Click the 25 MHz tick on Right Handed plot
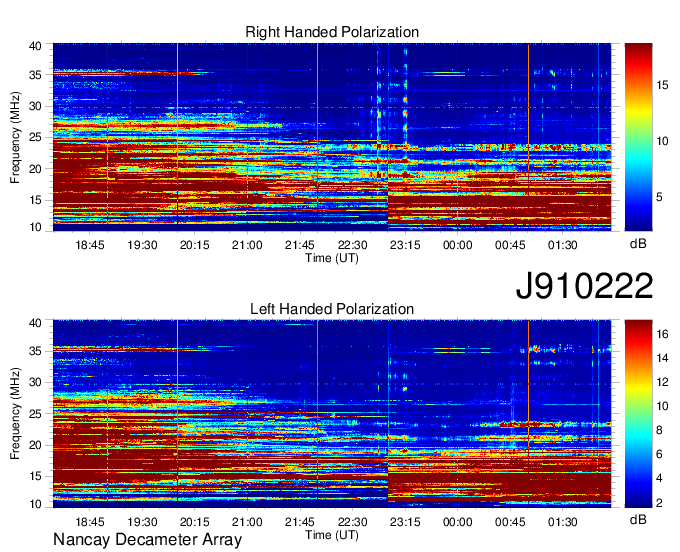The image size is (680, 552). [35, 137]
